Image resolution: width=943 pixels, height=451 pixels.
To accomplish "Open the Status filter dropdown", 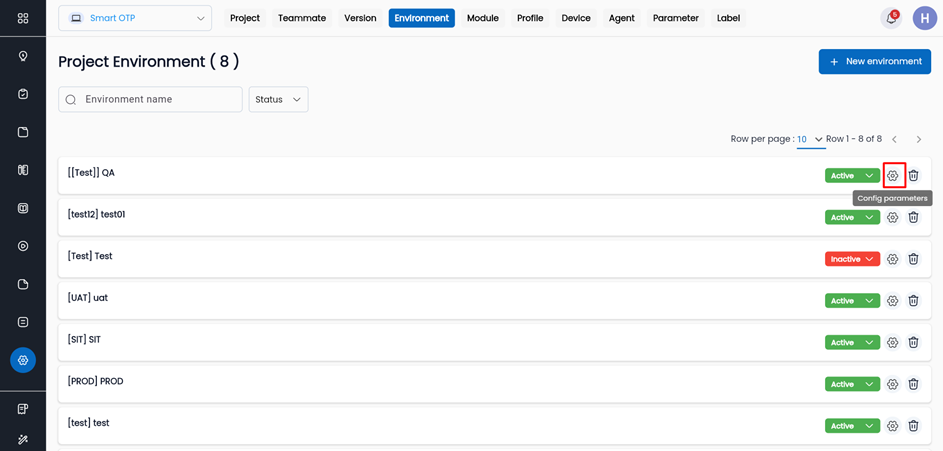I will click(278, 99).
